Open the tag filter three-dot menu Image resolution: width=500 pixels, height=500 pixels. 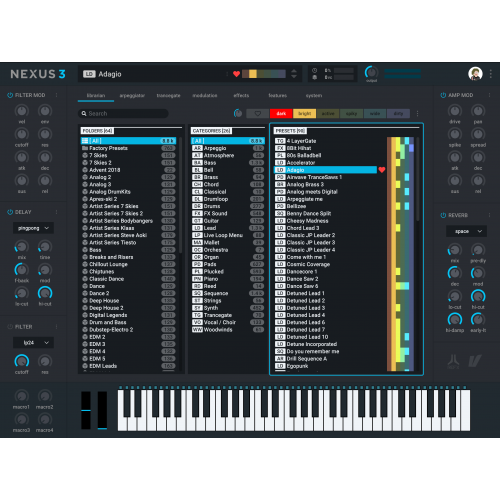417,114
